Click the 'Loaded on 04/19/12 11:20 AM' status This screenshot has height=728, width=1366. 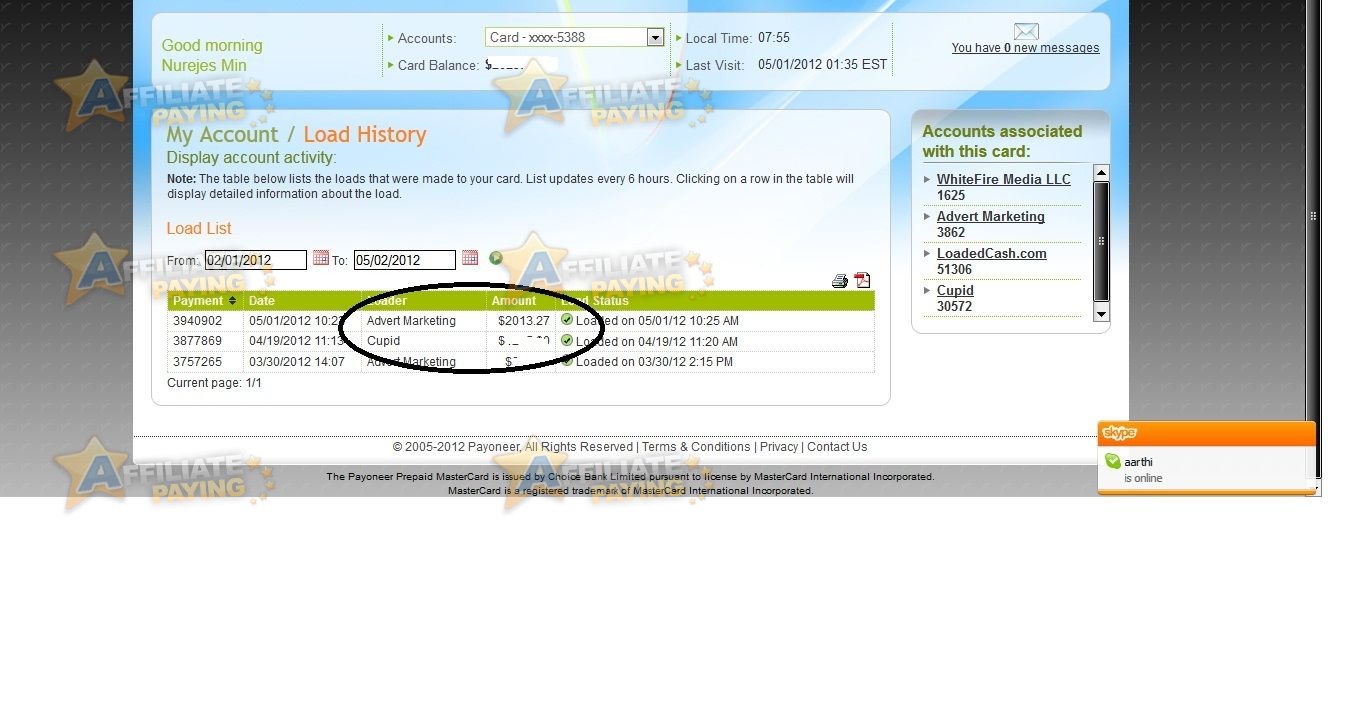657,341
